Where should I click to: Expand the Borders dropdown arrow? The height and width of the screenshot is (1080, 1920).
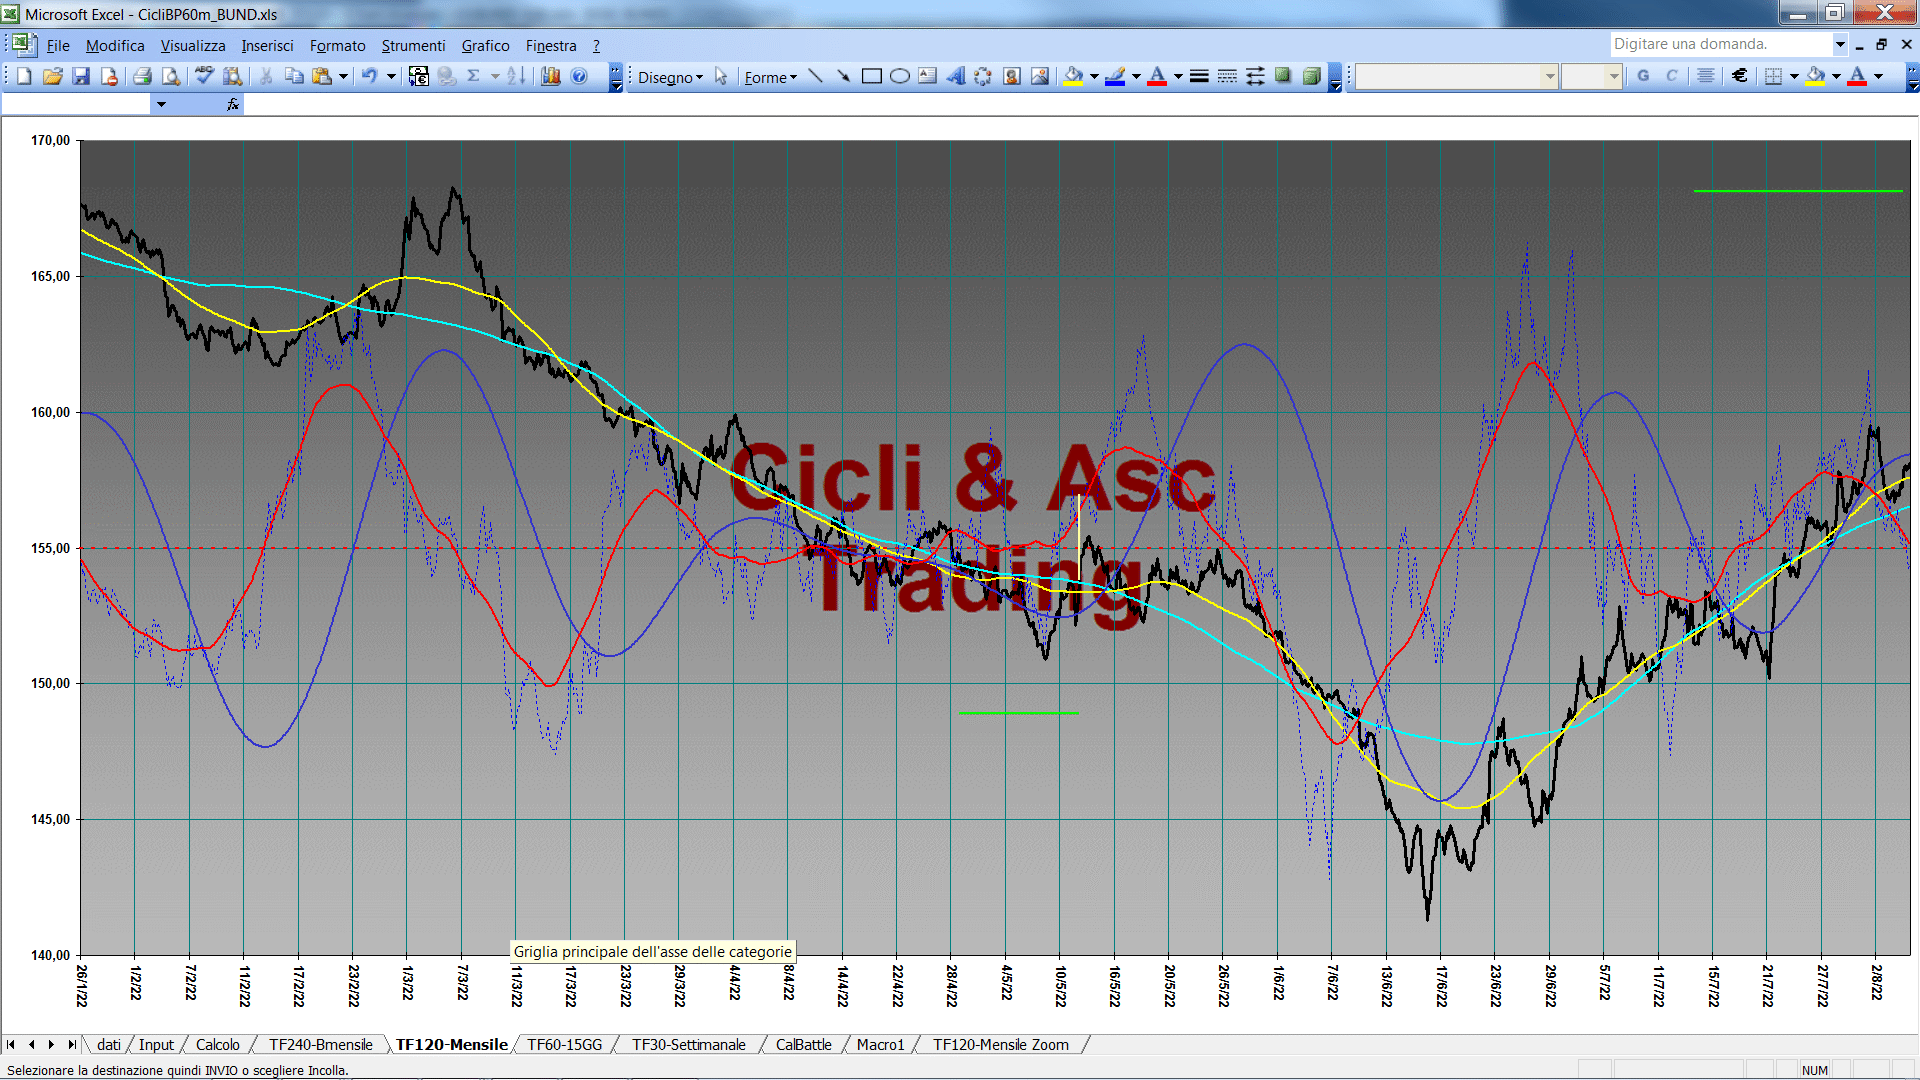pyautogui.click(x=1794, y=76)
